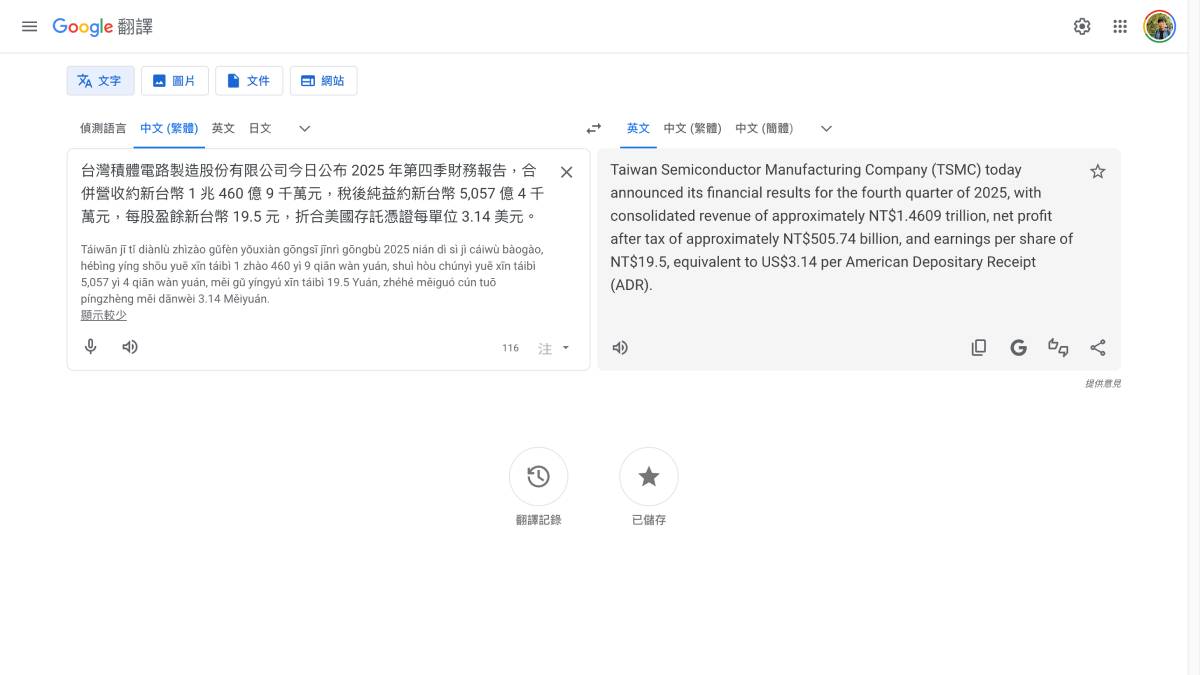Star the translation to save it

(x=1097, y=172)
